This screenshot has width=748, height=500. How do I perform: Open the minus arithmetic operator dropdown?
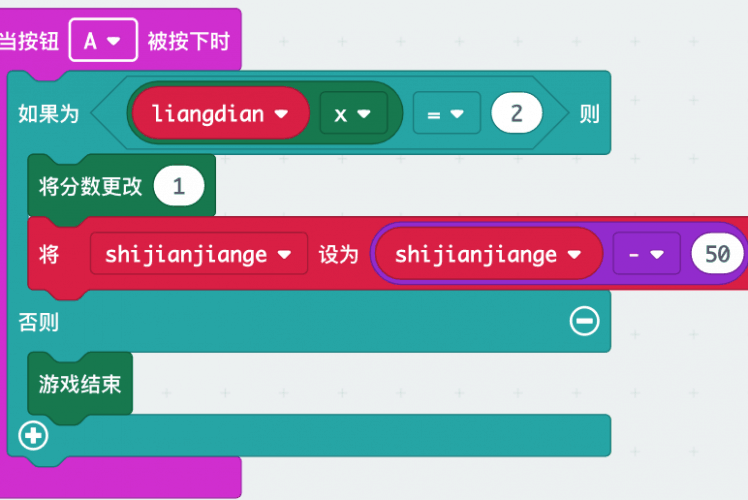pos(646,254)
